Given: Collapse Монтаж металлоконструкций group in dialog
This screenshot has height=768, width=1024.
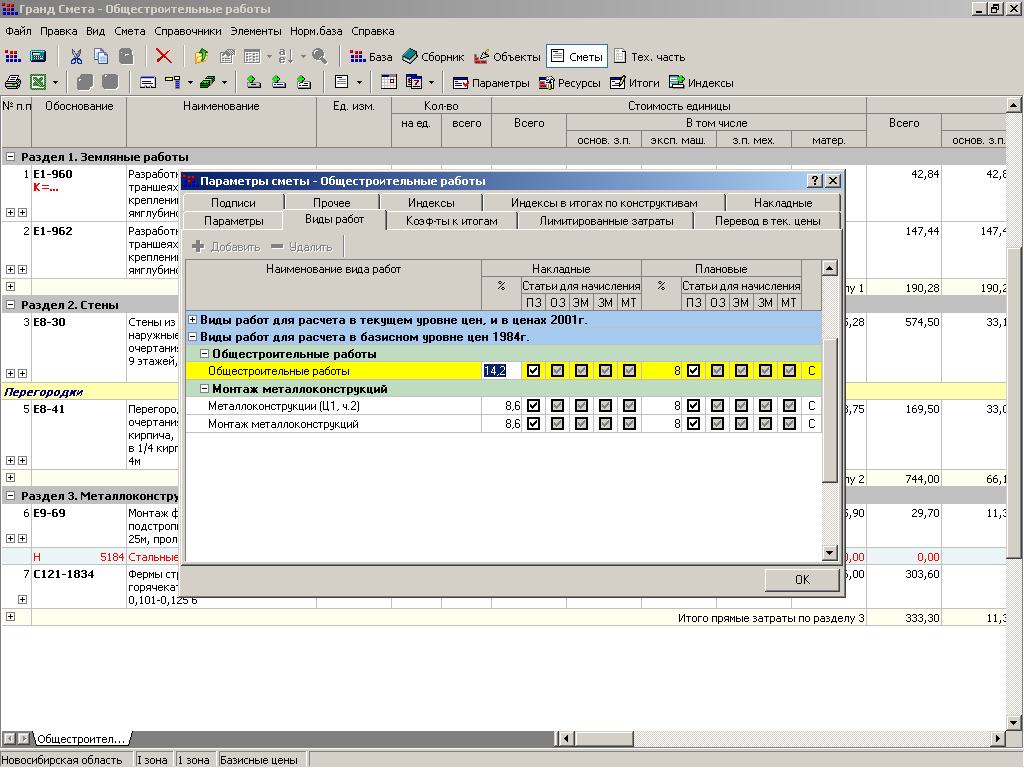Looking at the screenshot, I should (x=204, y=389).
